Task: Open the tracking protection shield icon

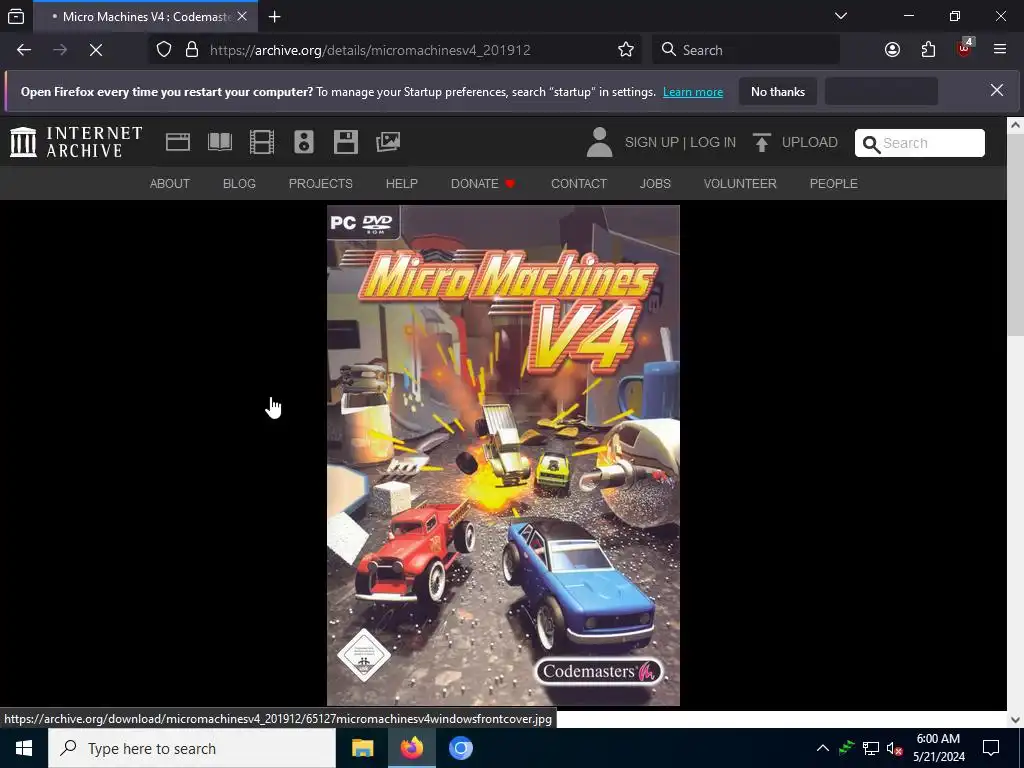Action: pyautogui.click(x=164, y=50)
